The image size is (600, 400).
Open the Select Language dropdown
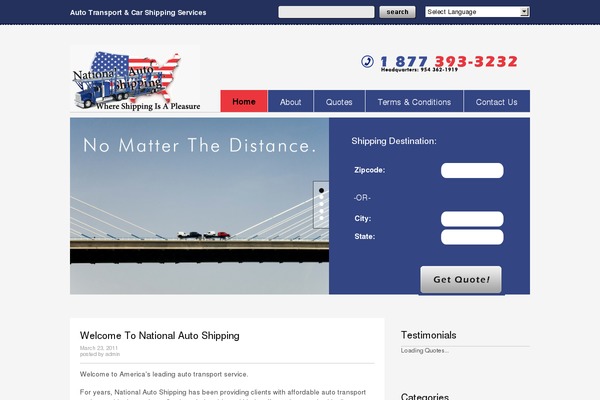tap(477, 12)
